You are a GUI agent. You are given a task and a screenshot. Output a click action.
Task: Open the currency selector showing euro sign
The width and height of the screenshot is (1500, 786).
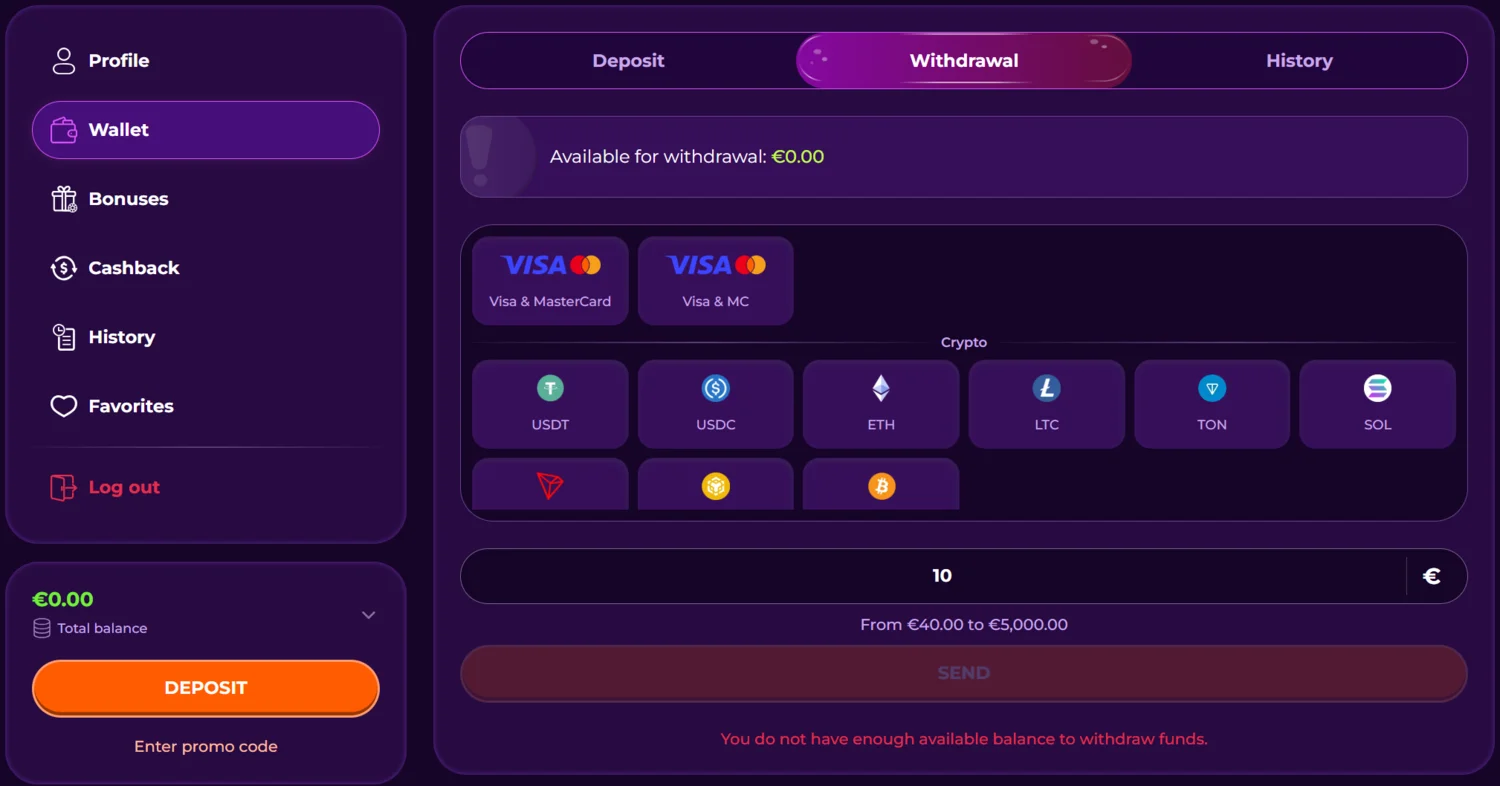(1432, 575)
